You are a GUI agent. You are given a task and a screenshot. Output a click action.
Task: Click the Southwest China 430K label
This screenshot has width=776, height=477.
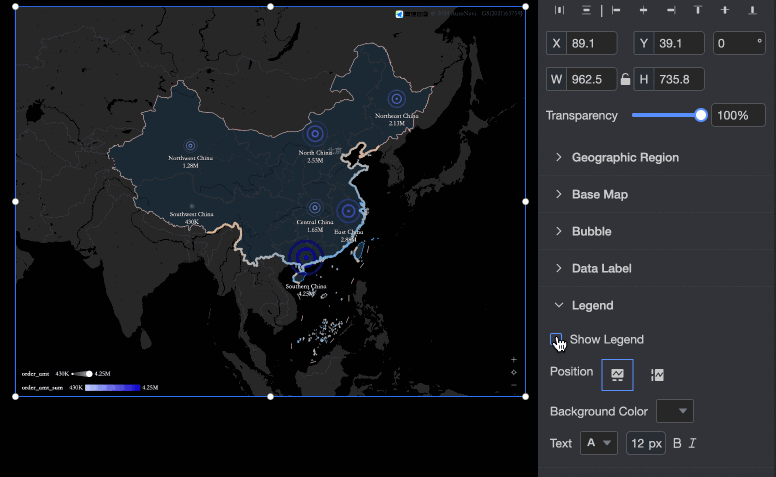tap(192, 218)
